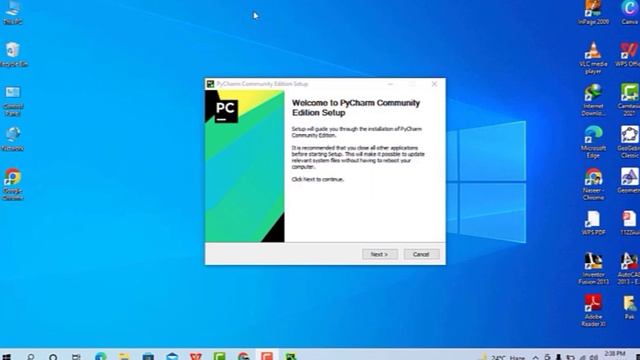Select the Recycle Bin desktop icon
This screenshot has width=640, height=360.
13,54
